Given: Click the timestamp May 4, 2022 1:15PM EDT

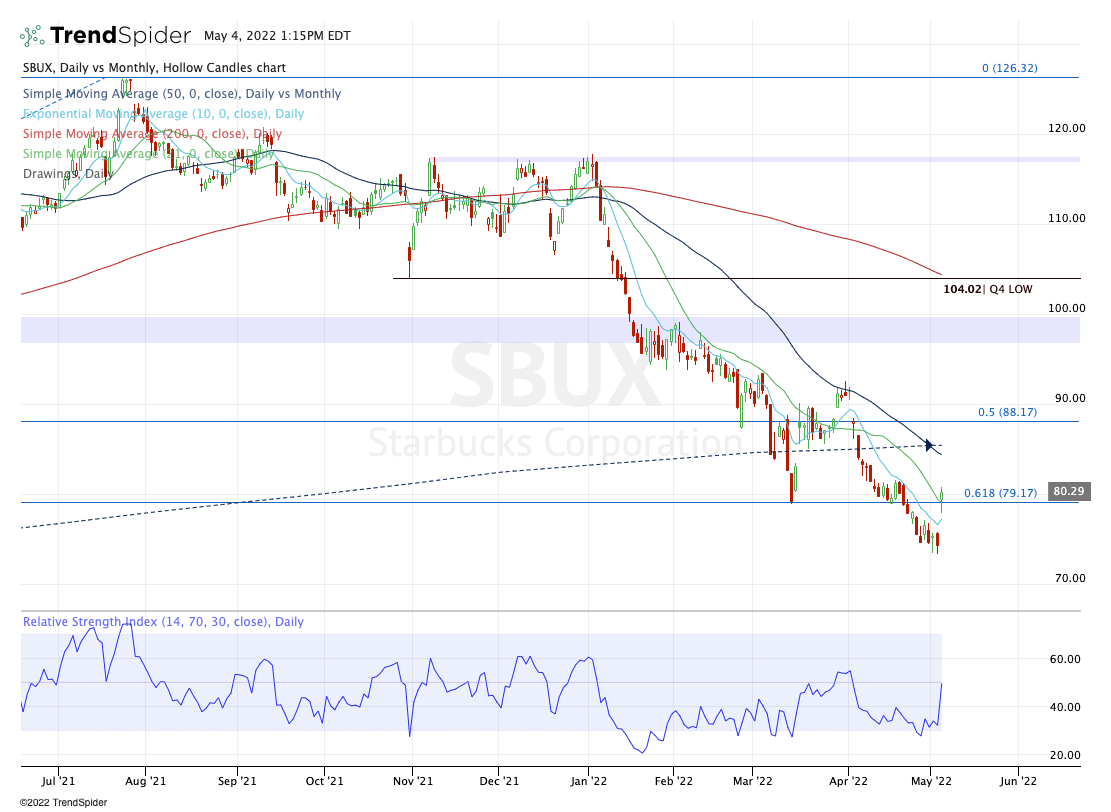Looking at the screenshot, I should point(277,35).
